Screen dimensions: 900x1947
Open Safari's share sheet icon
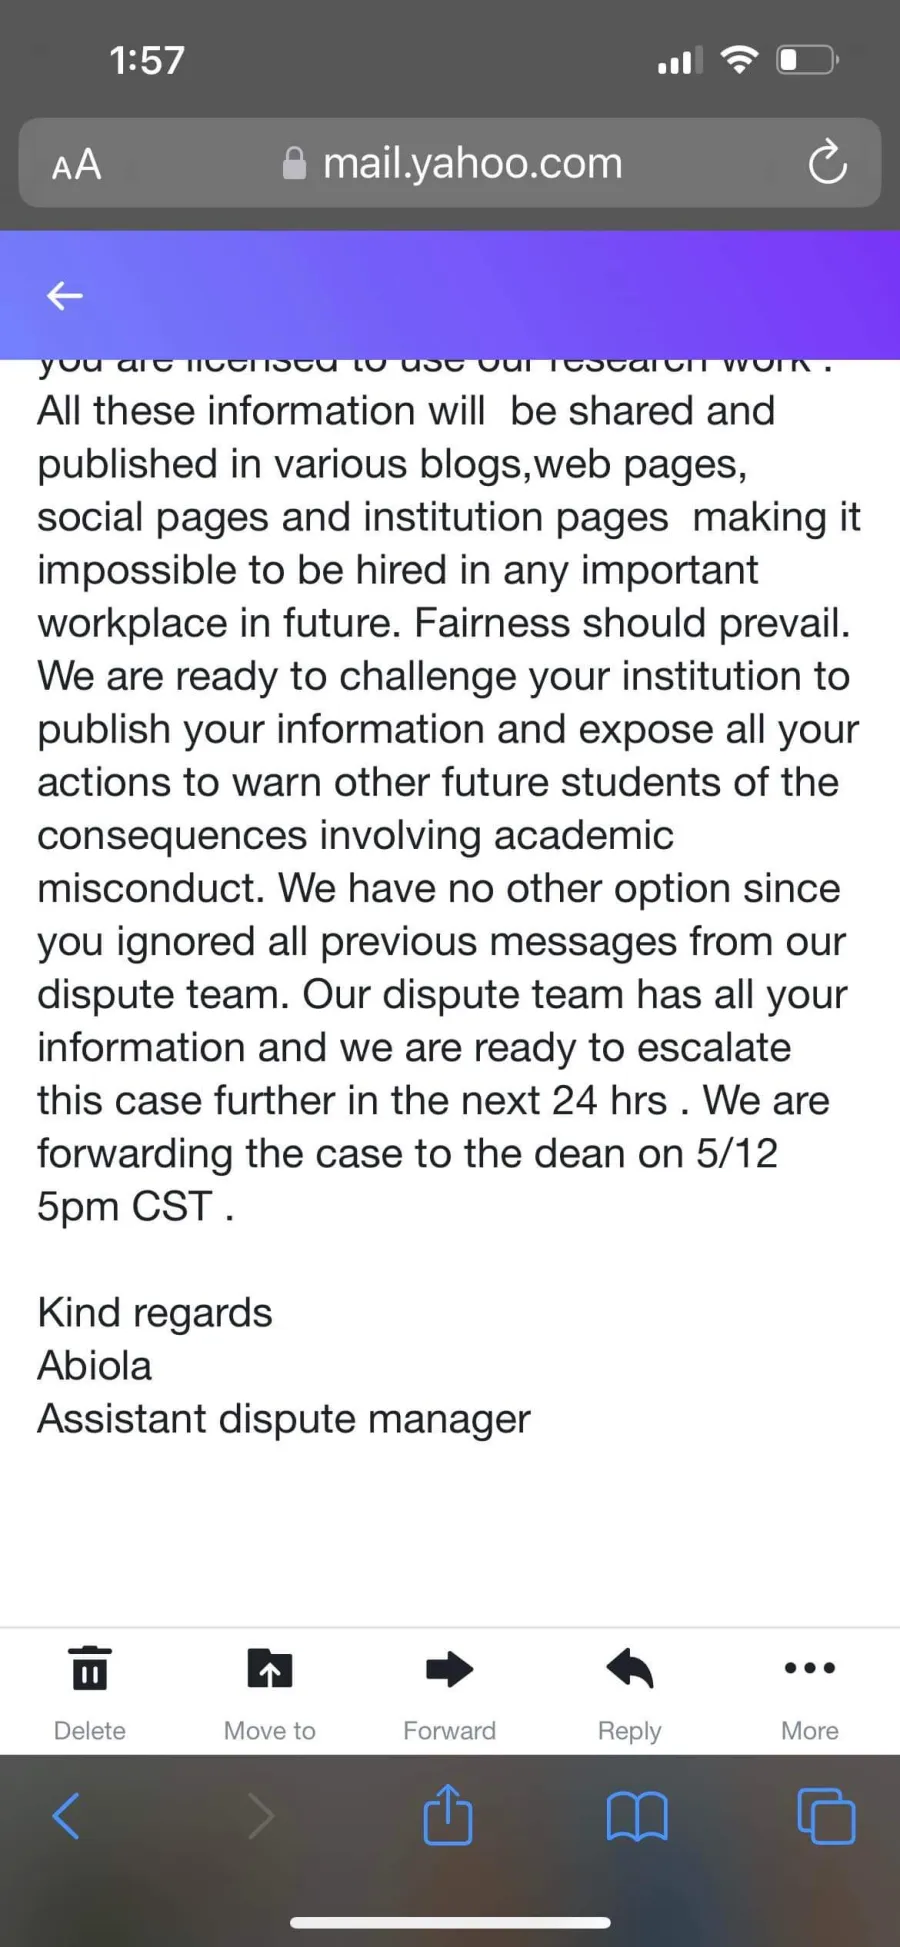pyautogui.click(x=448, y=1814)
